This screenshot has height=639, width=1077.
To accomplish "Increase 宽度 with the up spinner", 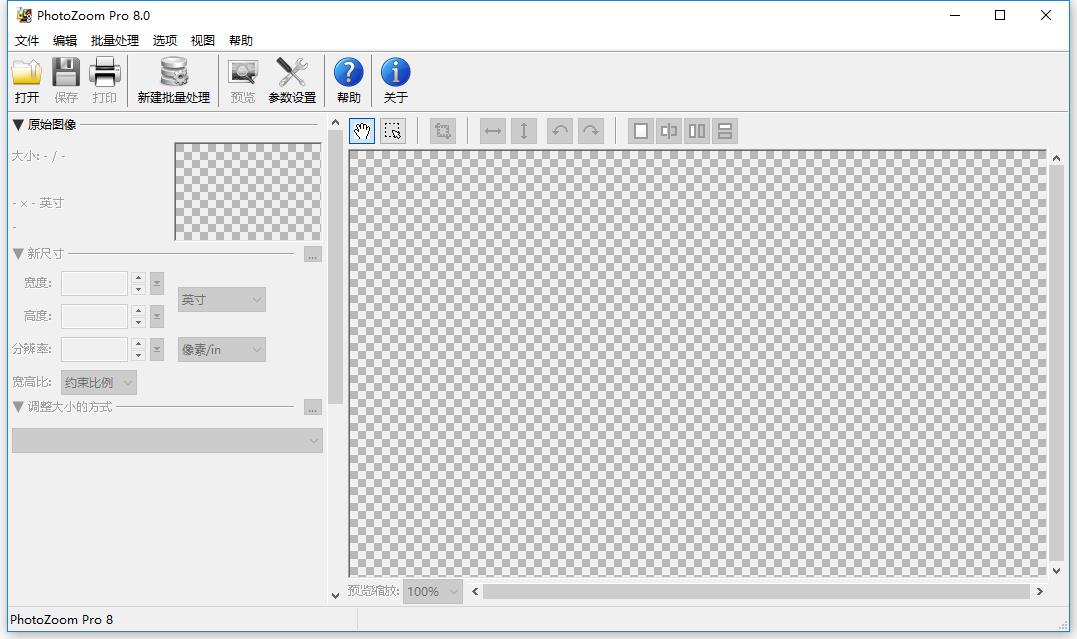I will [138, 278].
